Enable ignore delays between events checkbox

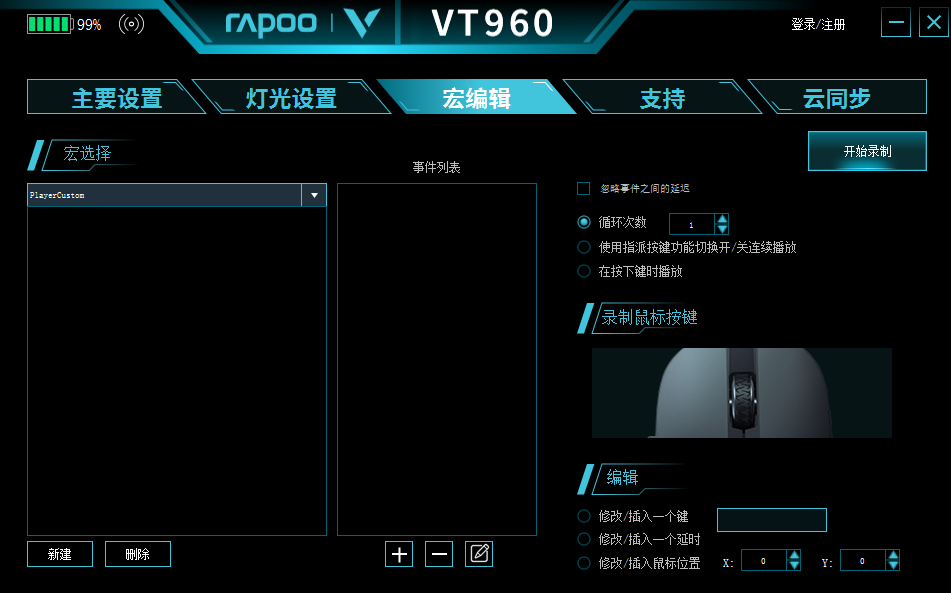click(583, 189)
